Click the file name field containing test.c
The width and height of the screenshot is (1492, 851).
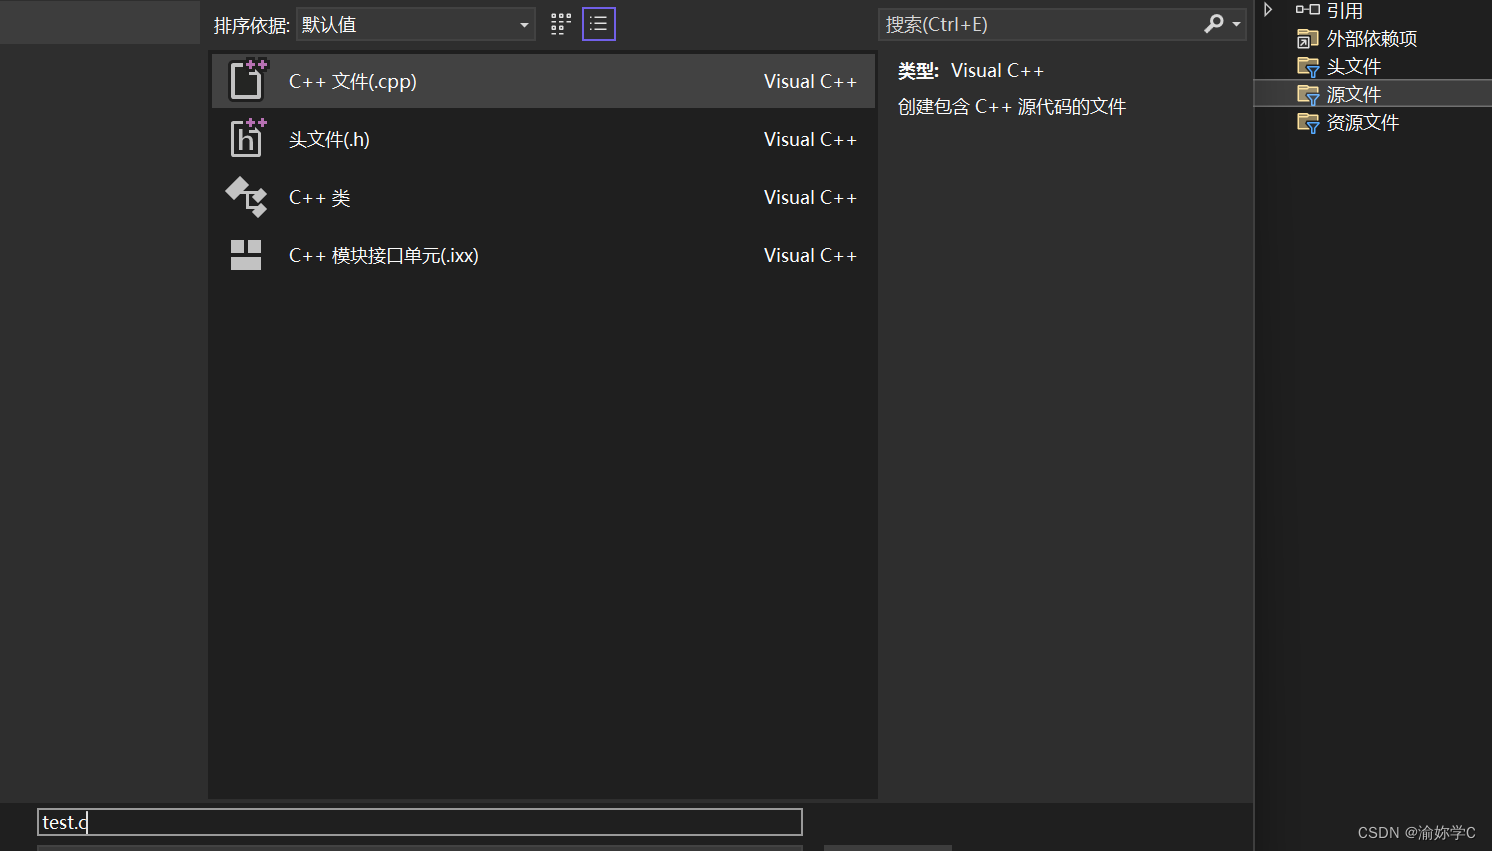click(420, 822)
